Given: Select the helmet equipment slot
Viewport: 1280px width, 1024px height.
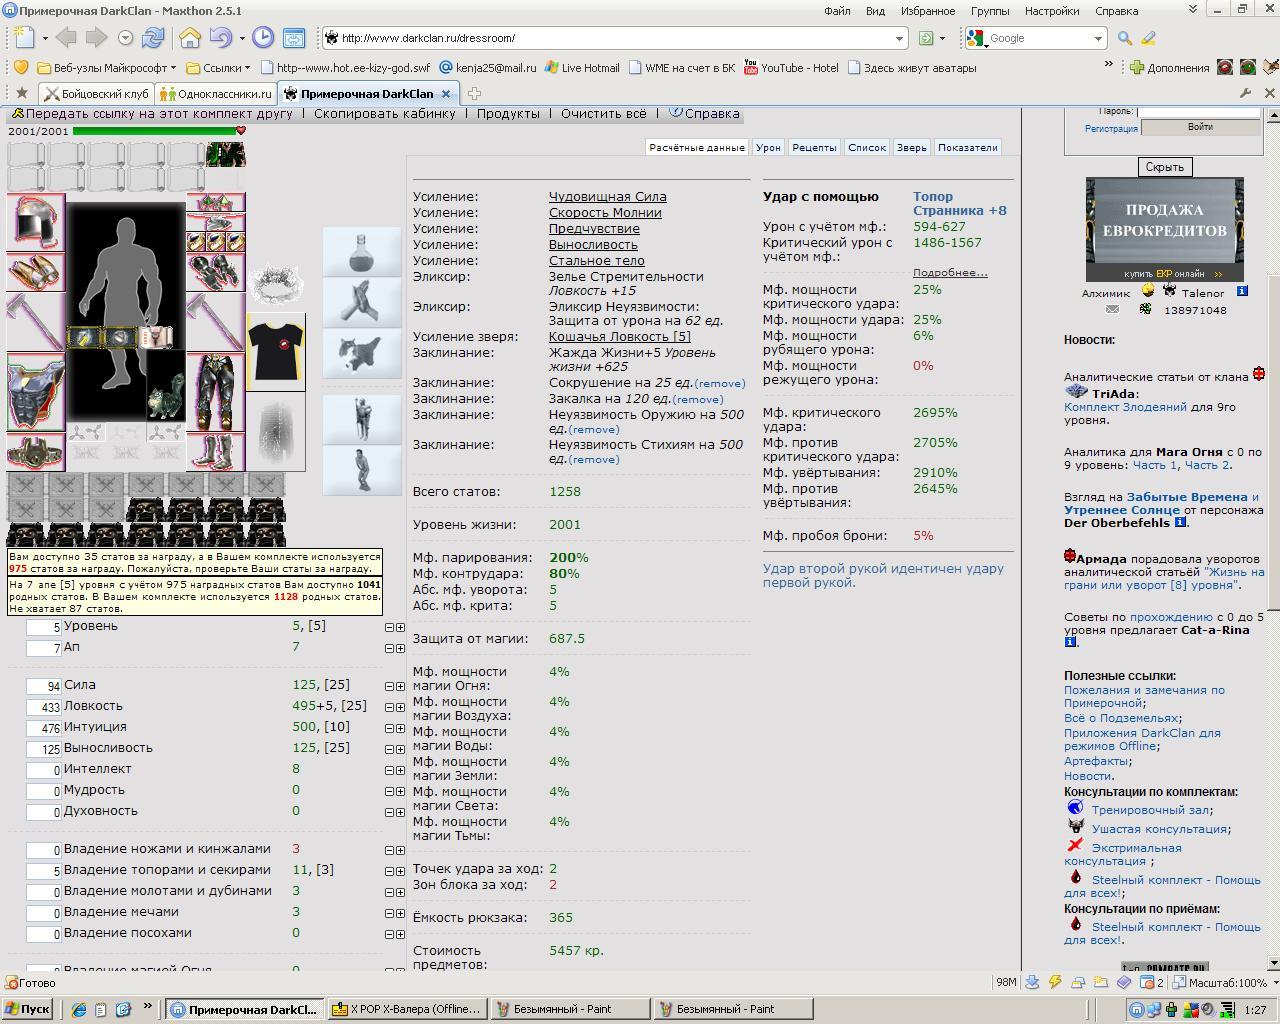Looking at the screenshot, I should pos(36,221).
